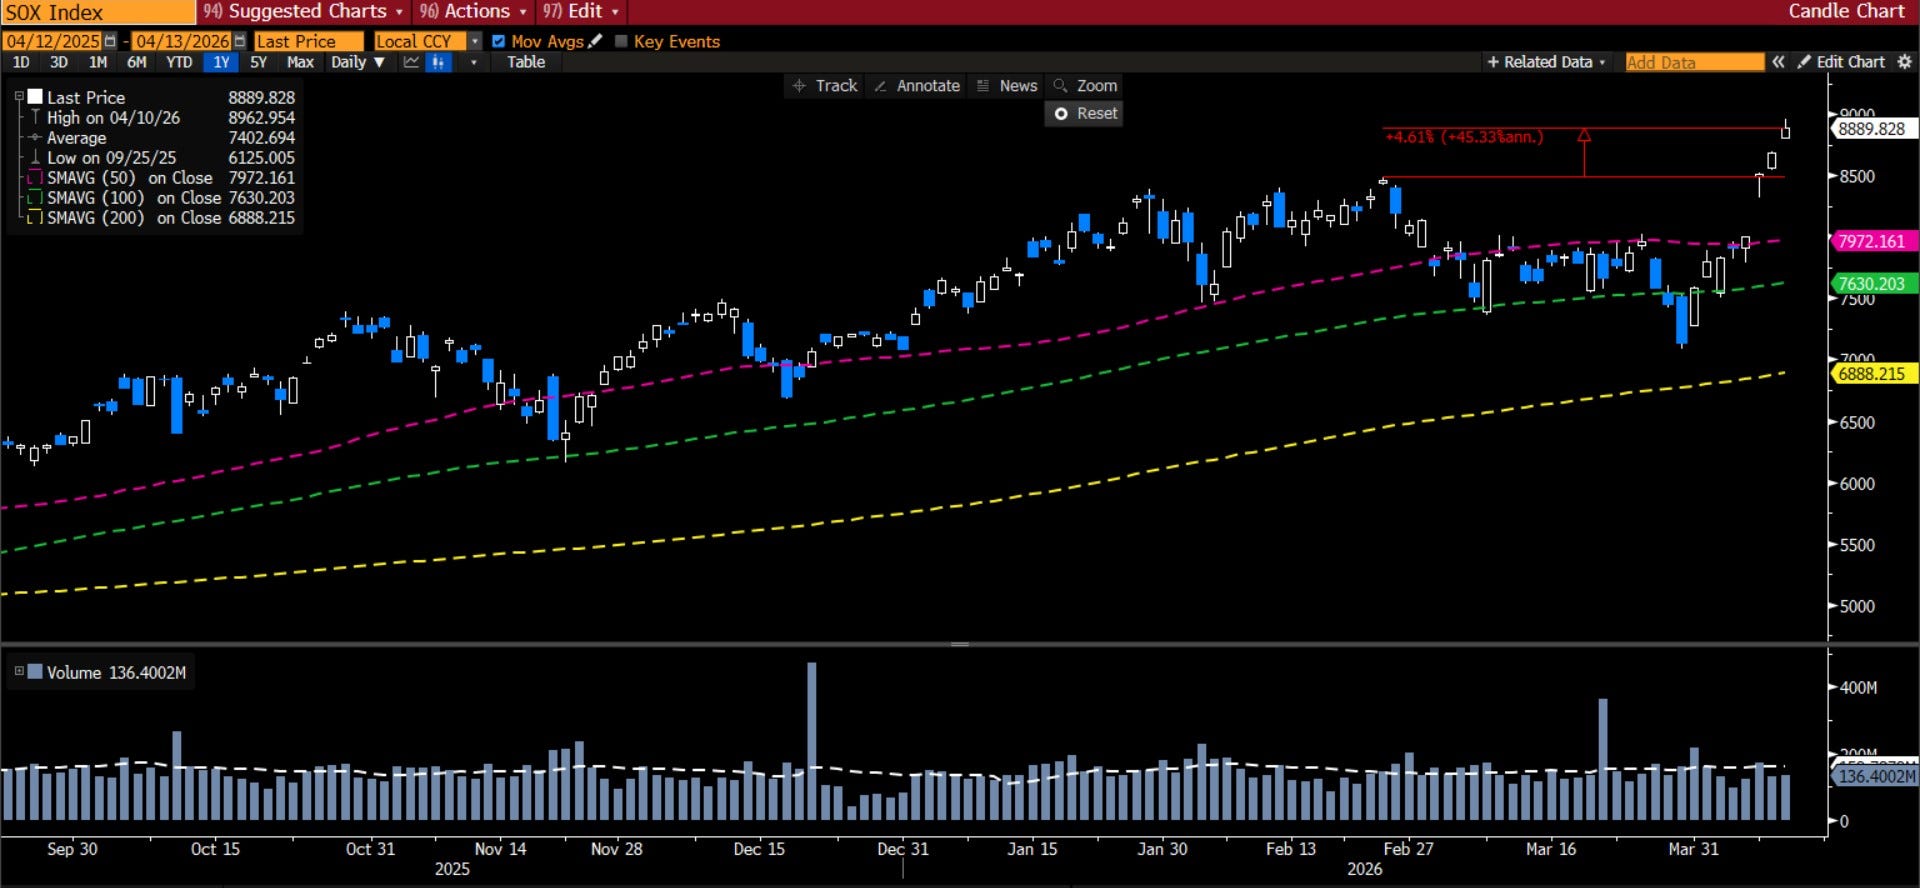Open the Suggested Charts menu
Viewport: 1920px width, 888px height.
[x=304, y=11]
